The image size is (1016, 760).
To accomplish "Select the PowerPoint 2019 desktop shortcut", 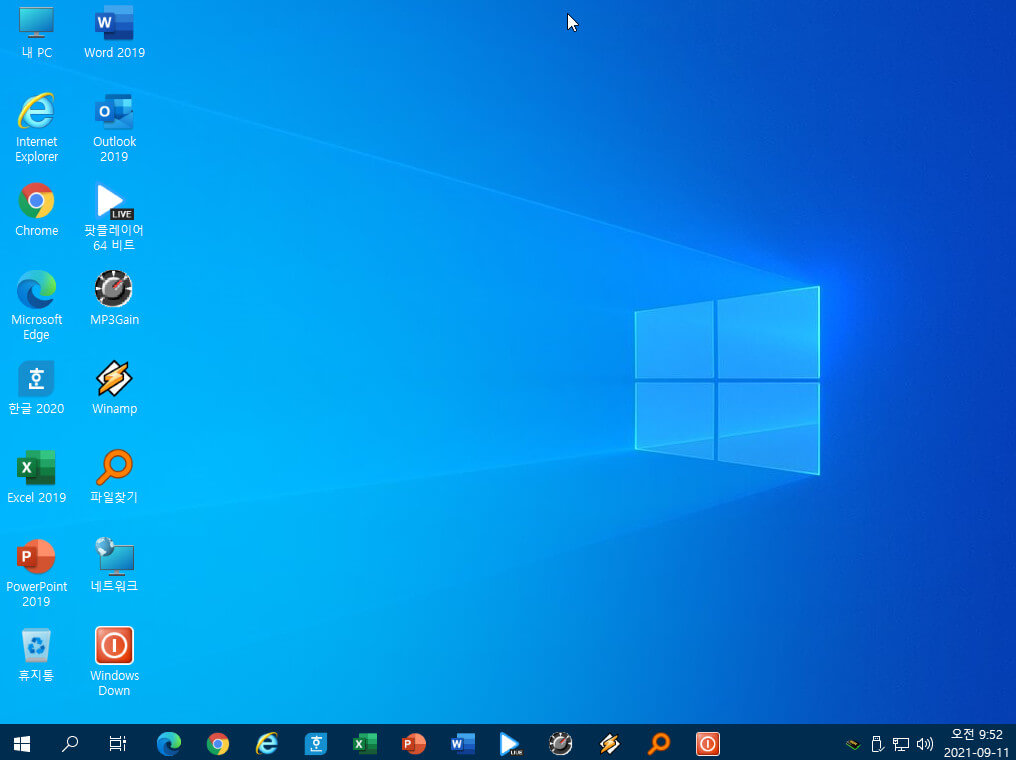I will [x=36, y=573].
